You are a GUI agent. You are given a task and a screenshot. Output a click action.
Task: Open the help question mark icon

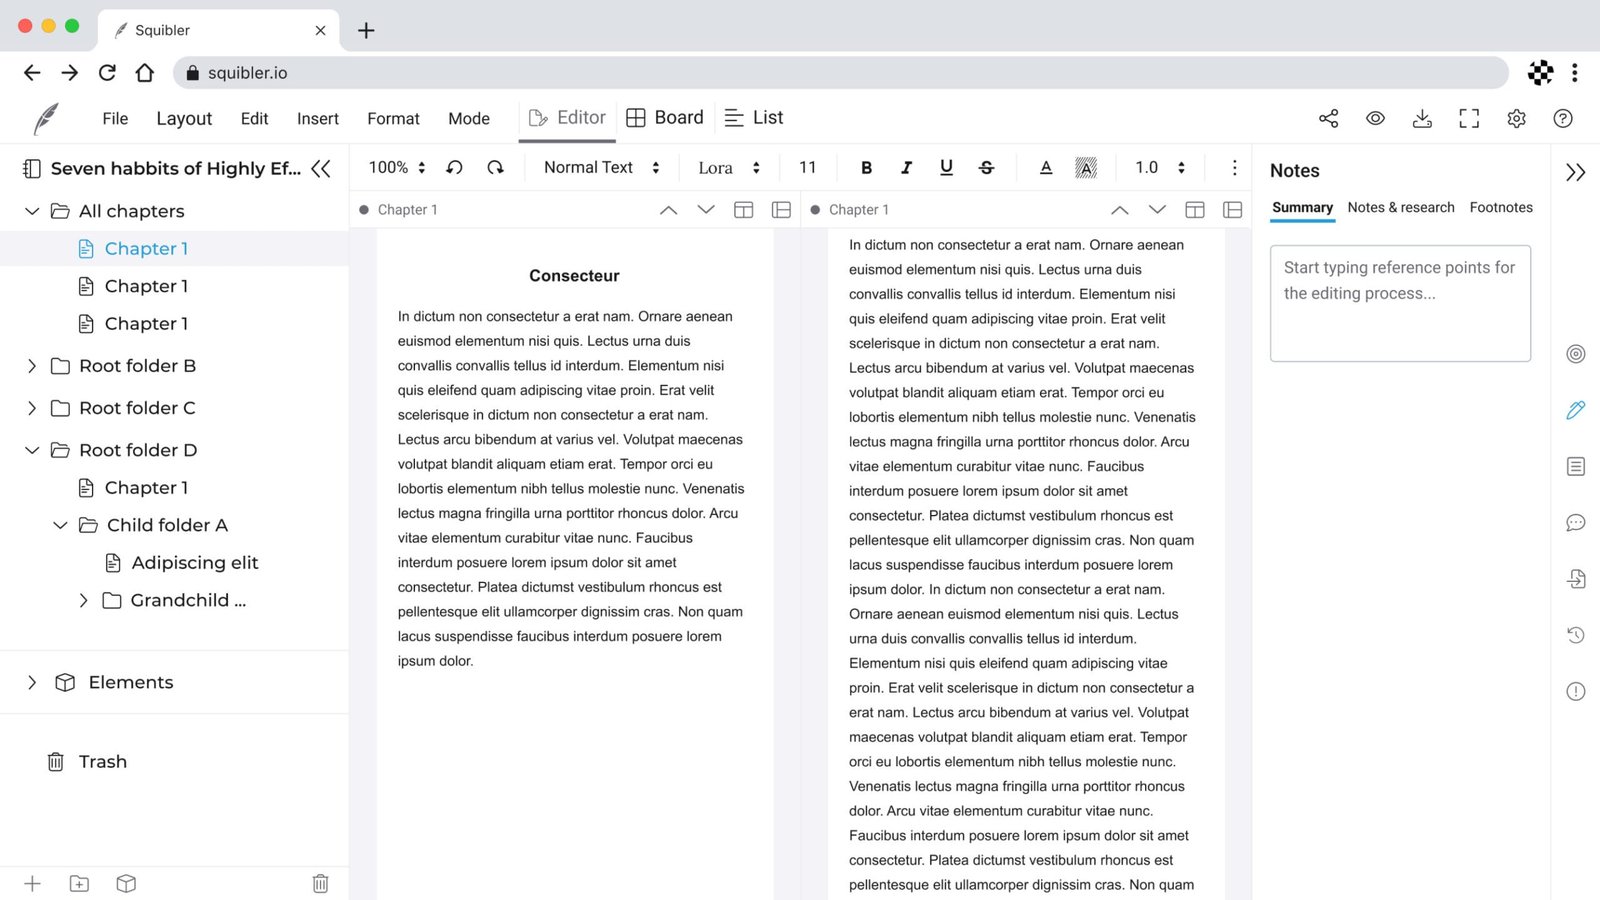(1563, 118)
